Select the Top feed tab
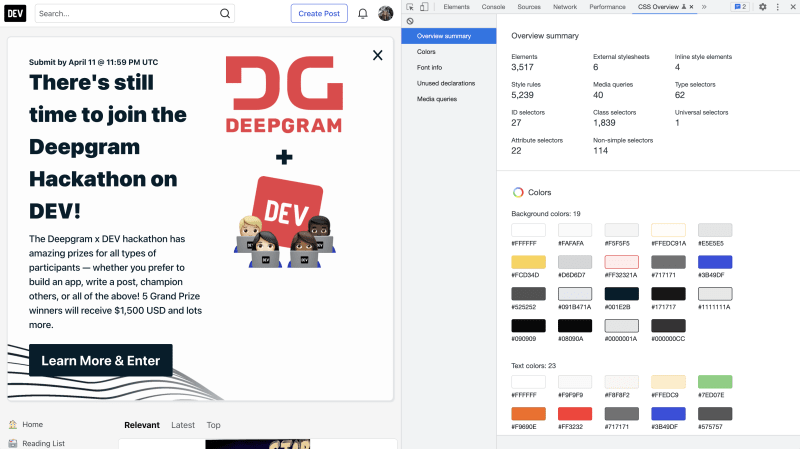Image resolution: width=800 pixels, height=449 pixels. (x=213, y=425)
